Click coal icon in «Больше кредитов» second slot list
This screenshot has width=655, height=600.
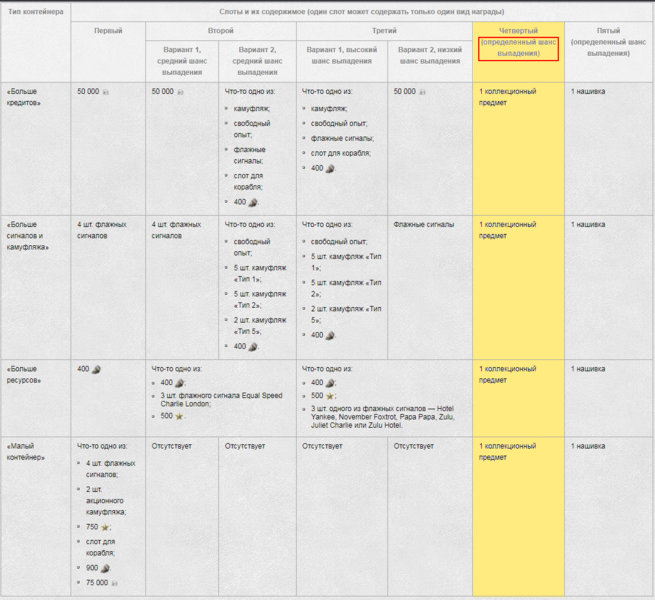point(253,202)
